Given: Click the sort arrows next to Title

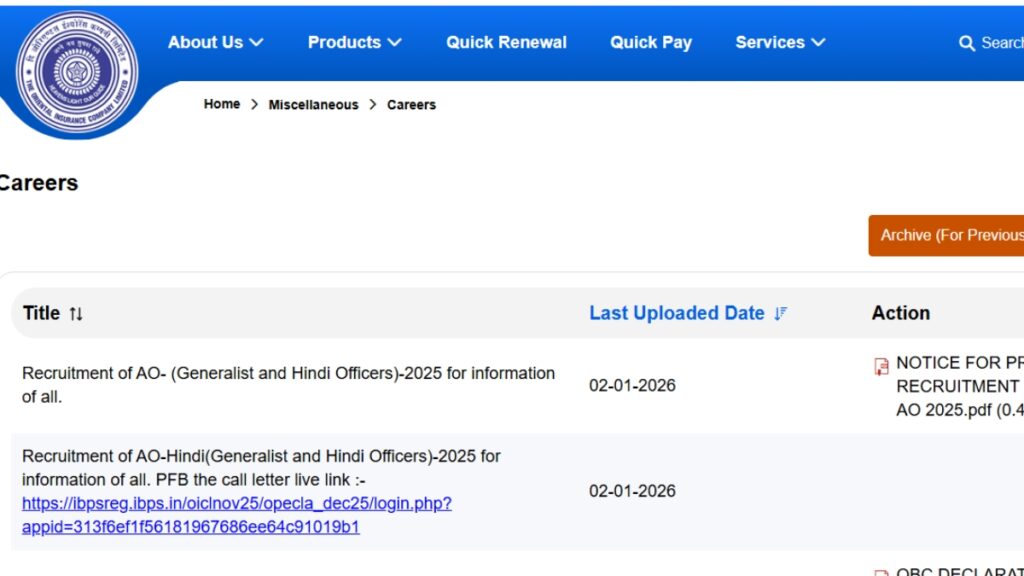Looking at the screenshot, I should [x=76, y=314].
